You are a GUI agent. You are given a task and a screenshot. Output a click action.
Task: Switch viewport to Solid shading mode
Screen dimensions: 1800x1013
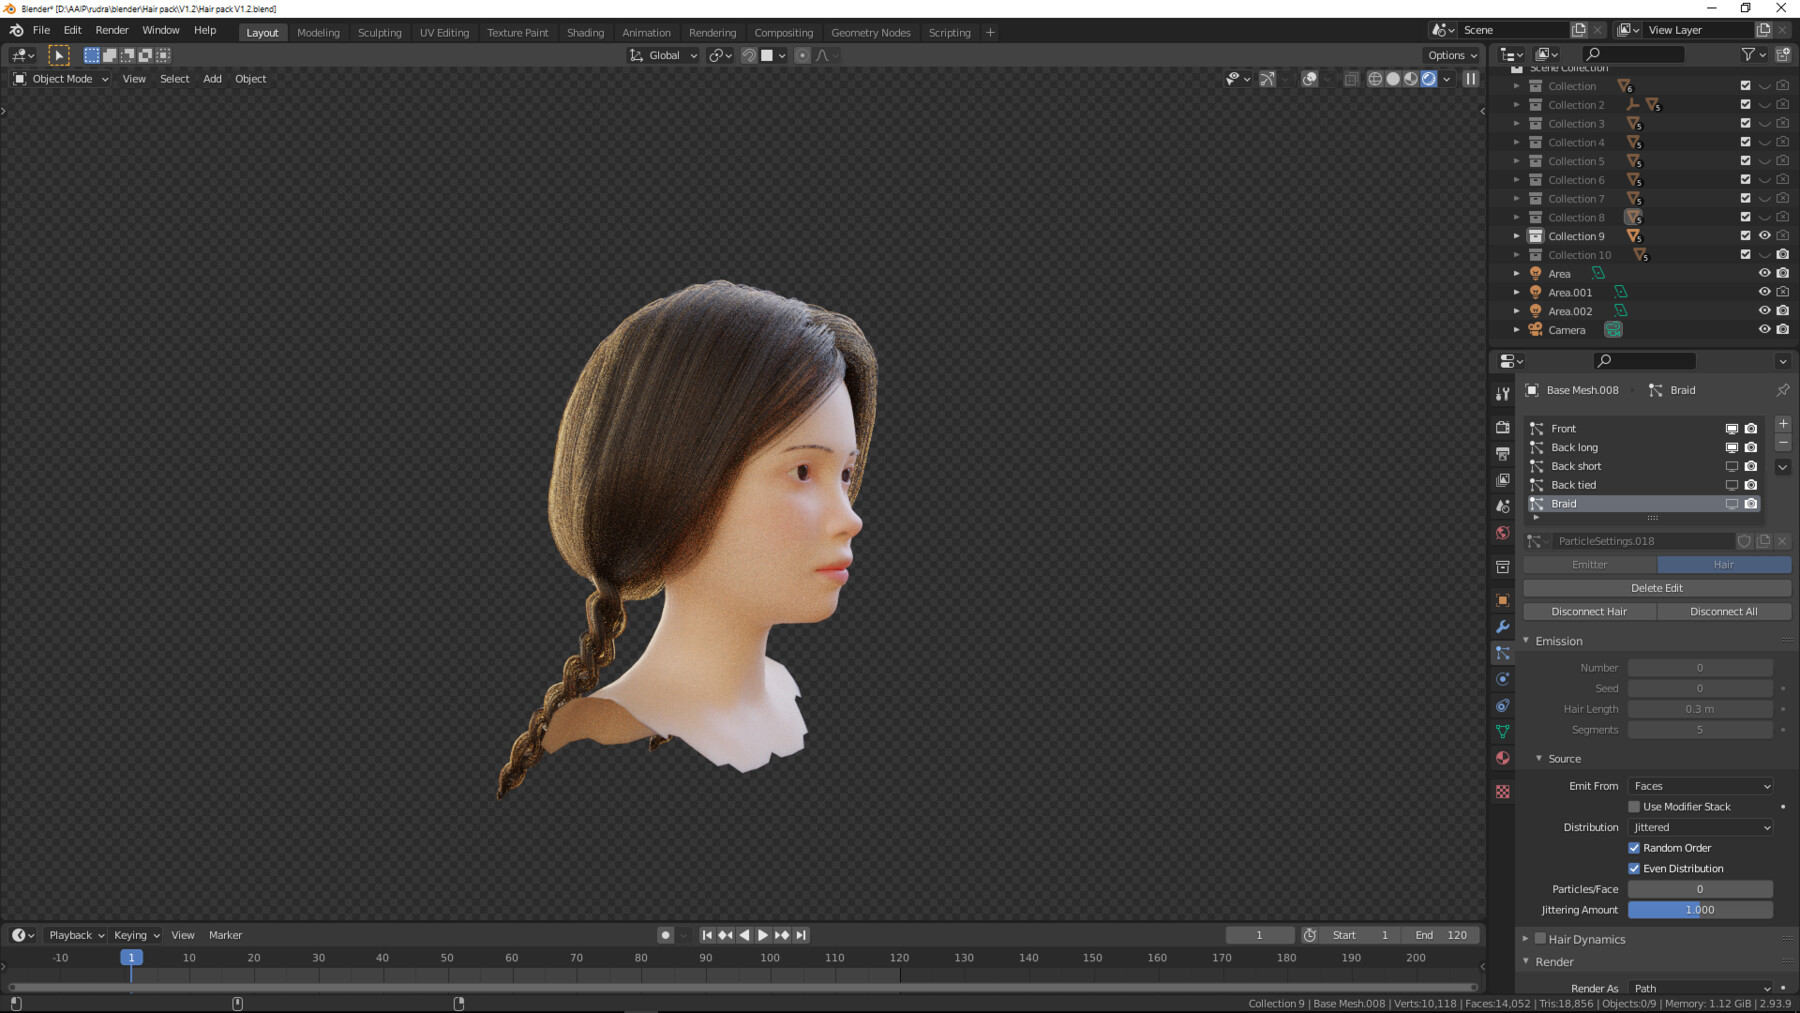1393,79
